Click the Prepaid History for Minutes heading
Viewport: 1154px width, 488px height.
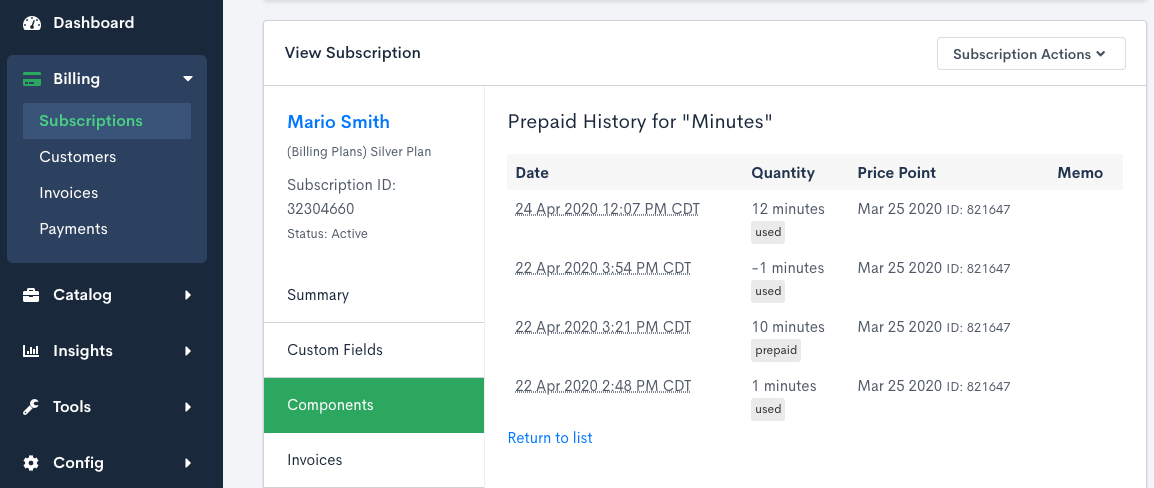point(640,121)
